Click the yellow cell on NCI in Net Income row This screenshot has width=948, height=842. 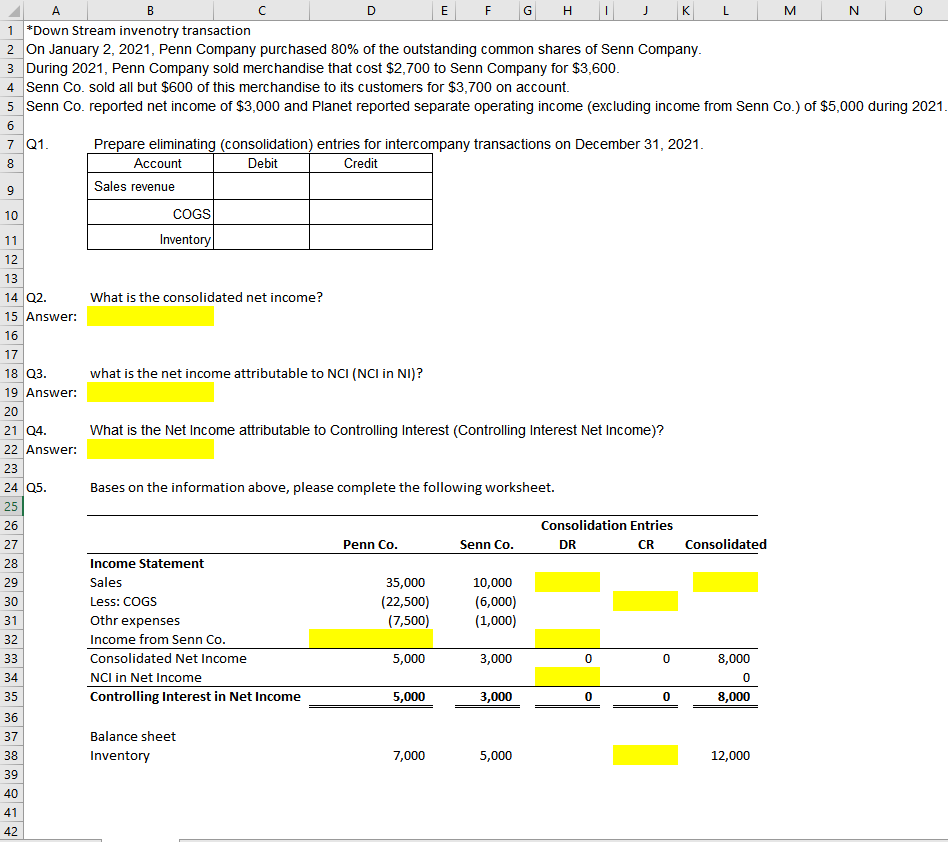coord(568,677)
